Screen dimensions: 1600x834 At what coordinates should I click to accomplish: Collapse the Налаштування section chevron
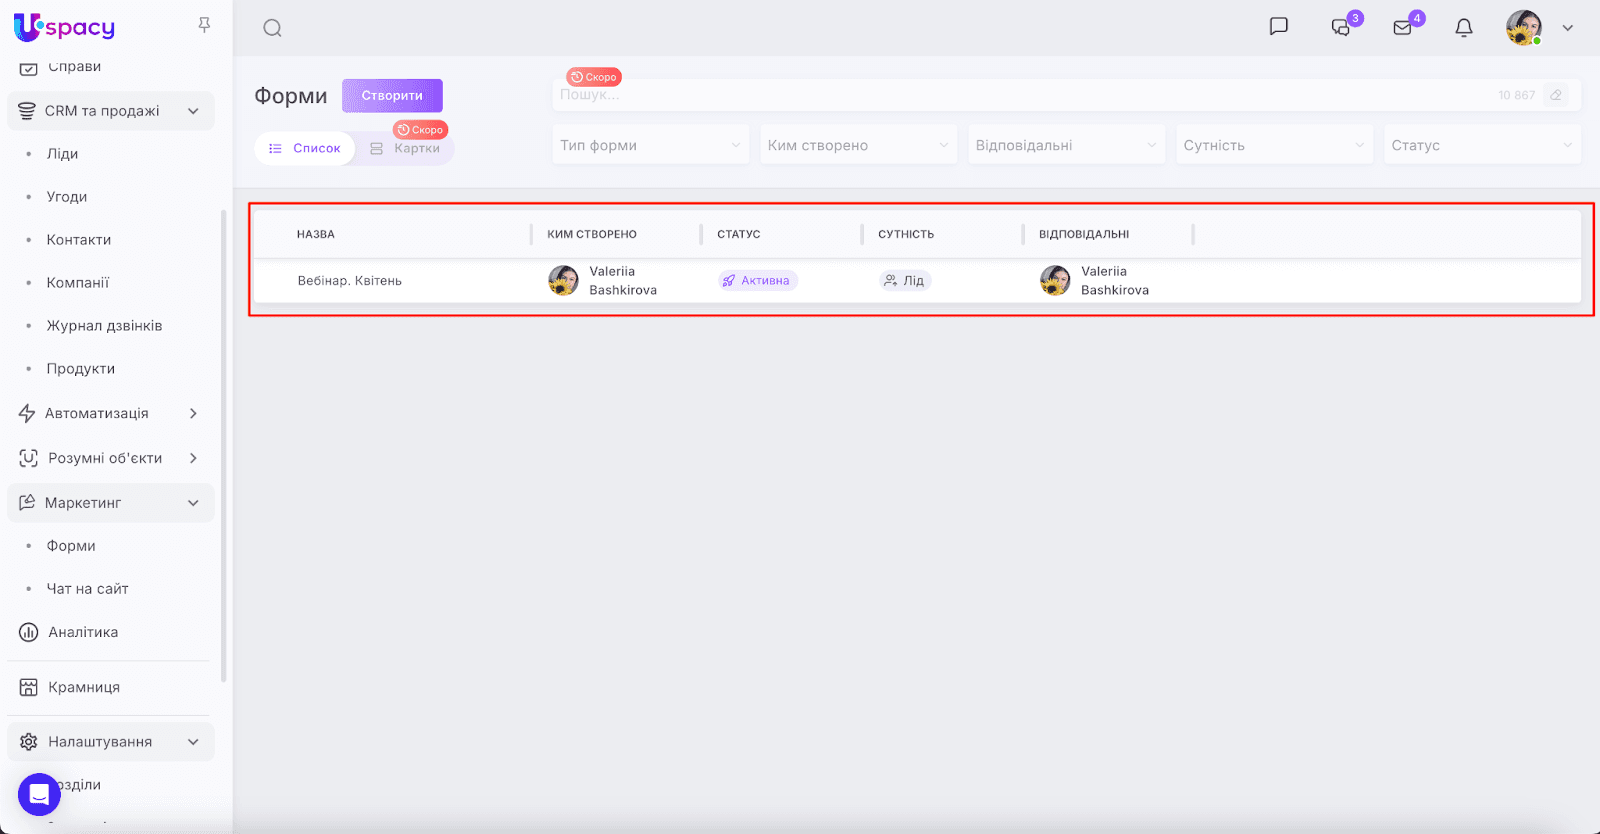(193, 742)
